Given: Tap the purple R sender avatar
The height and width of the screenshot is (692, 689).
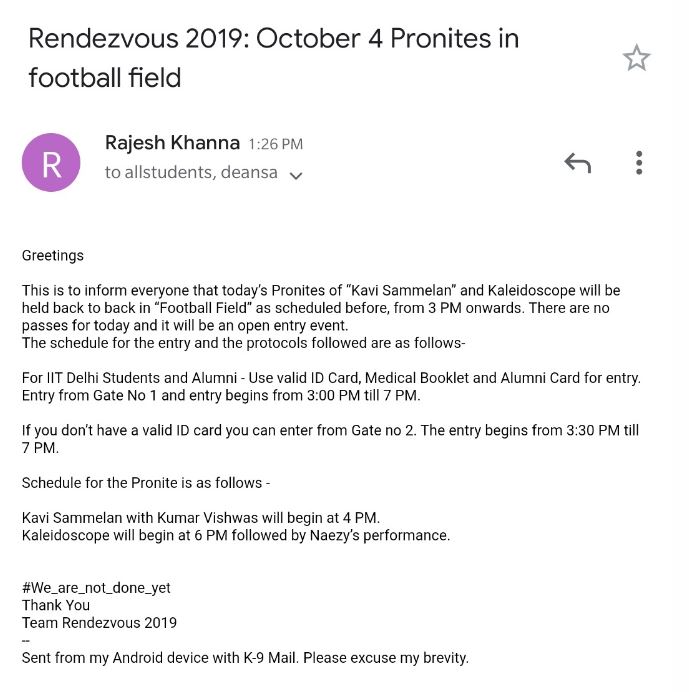Looking at the screenshot, I should pyautogui.click(x=51, y=162).
